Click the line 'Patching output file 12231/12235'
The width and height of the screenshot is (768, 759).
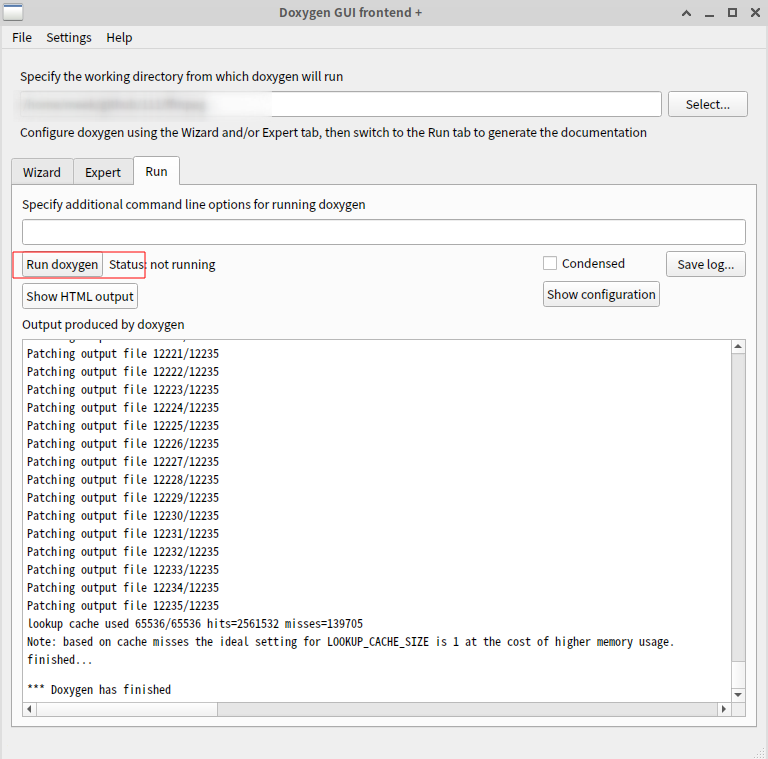(x=123, y=533)
